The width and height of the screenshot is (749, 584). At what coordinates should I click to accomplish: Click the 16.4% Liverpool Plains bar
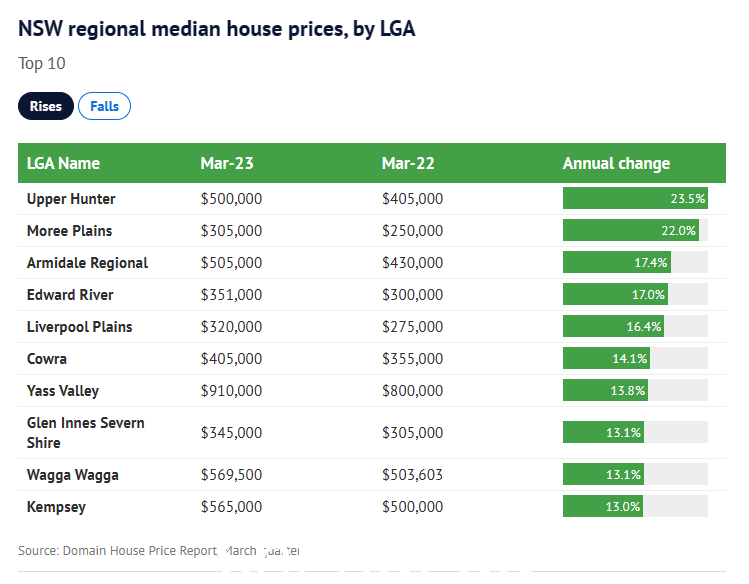[613, 326]
